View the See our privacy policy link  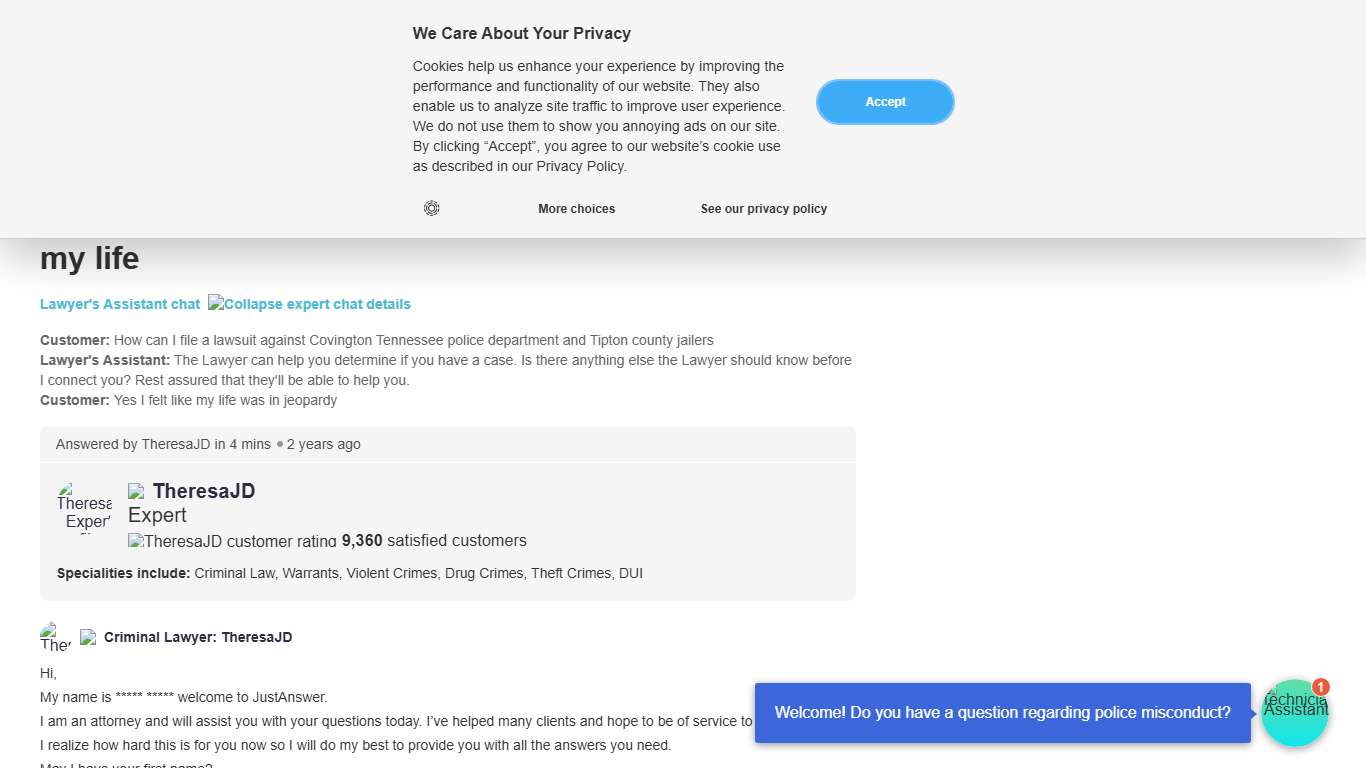point(763,209)
